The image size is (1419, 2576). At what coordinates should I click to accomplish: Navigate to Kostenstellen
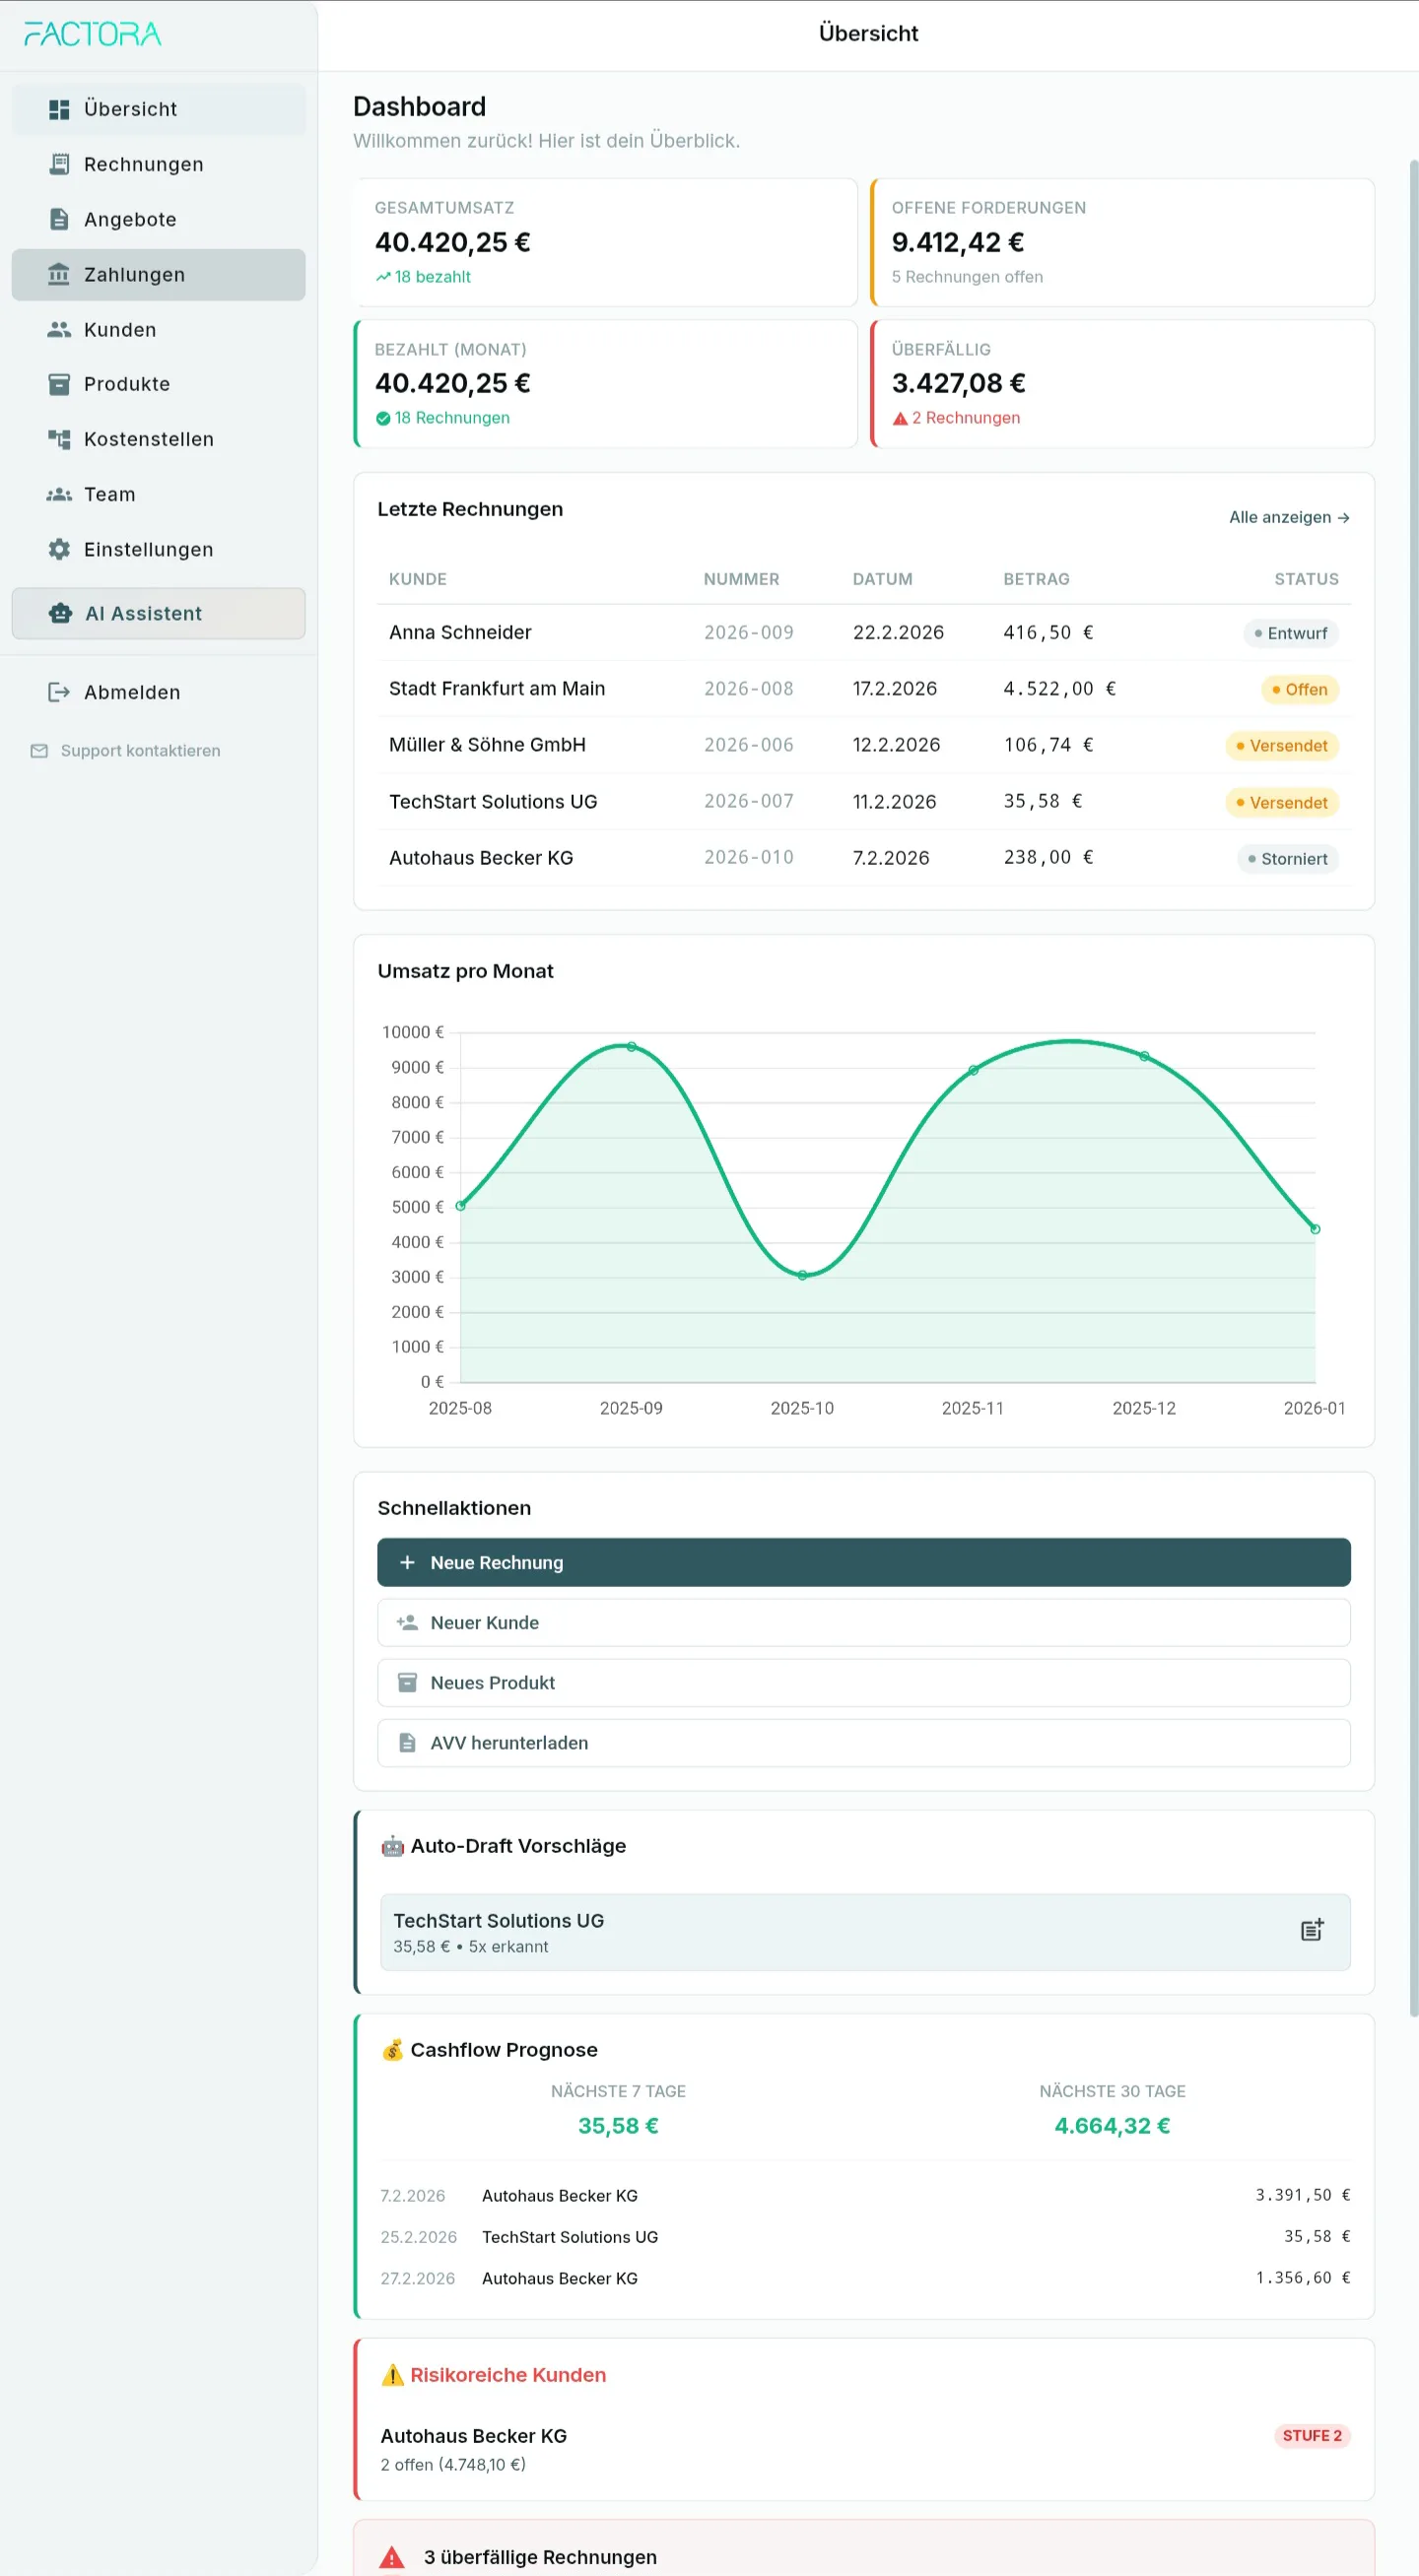pos(158,439)
